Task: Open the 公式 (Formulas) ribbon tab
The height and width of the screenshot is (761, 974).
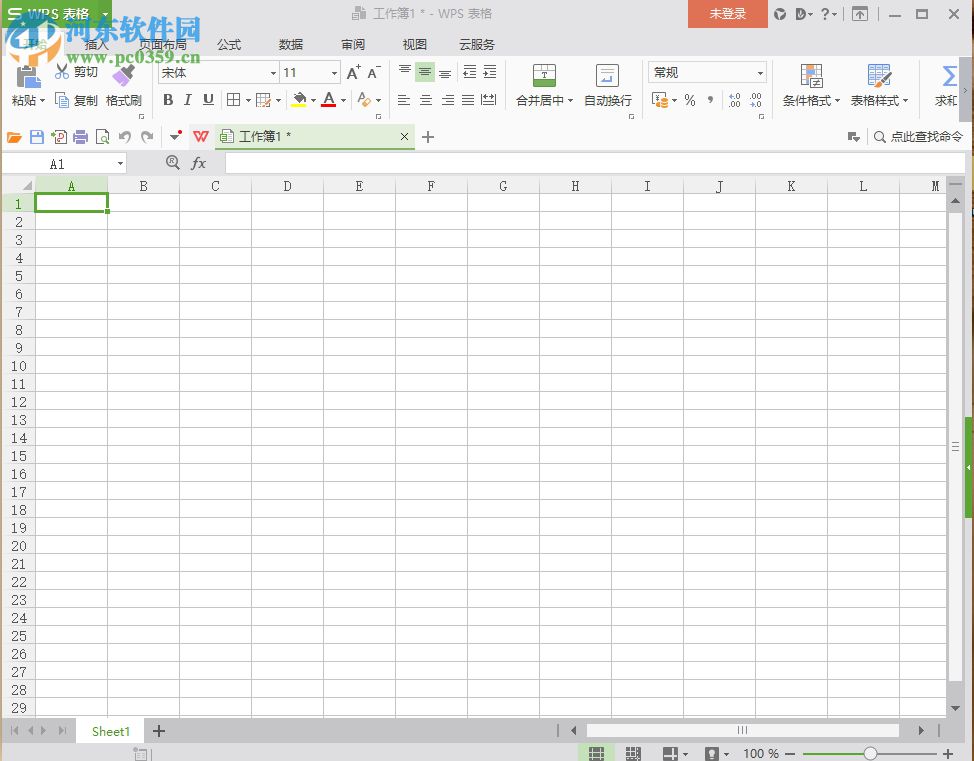Action: point(229,45)
